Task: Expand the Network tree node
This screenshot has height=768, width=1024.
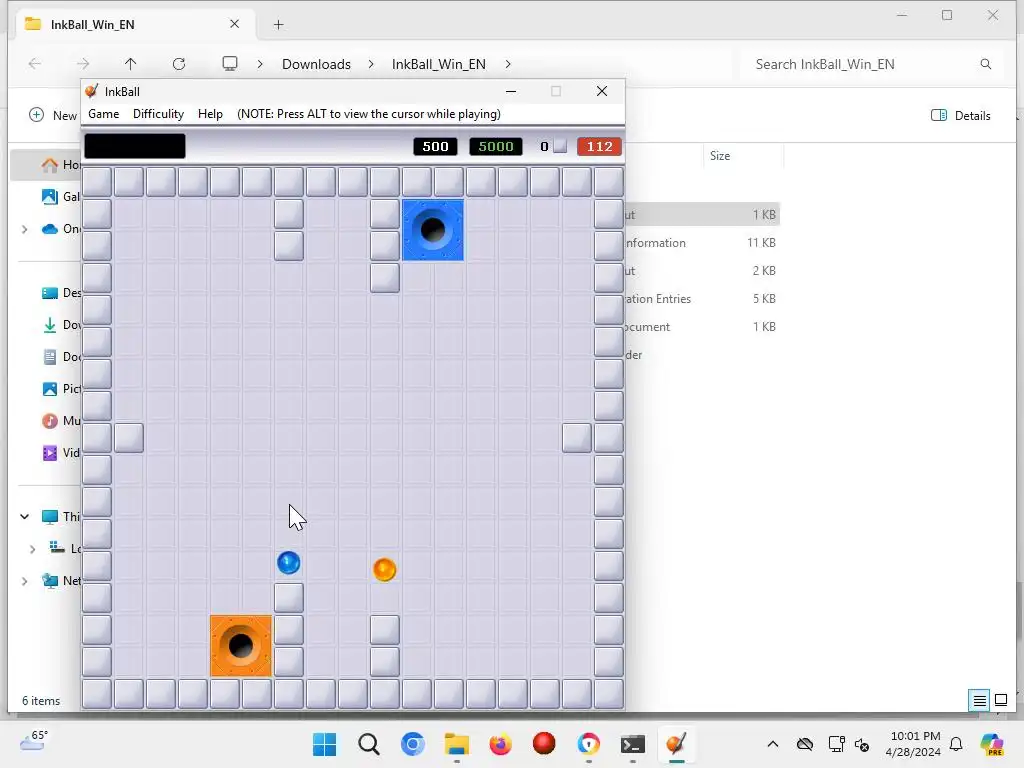Action: point(25,581)
